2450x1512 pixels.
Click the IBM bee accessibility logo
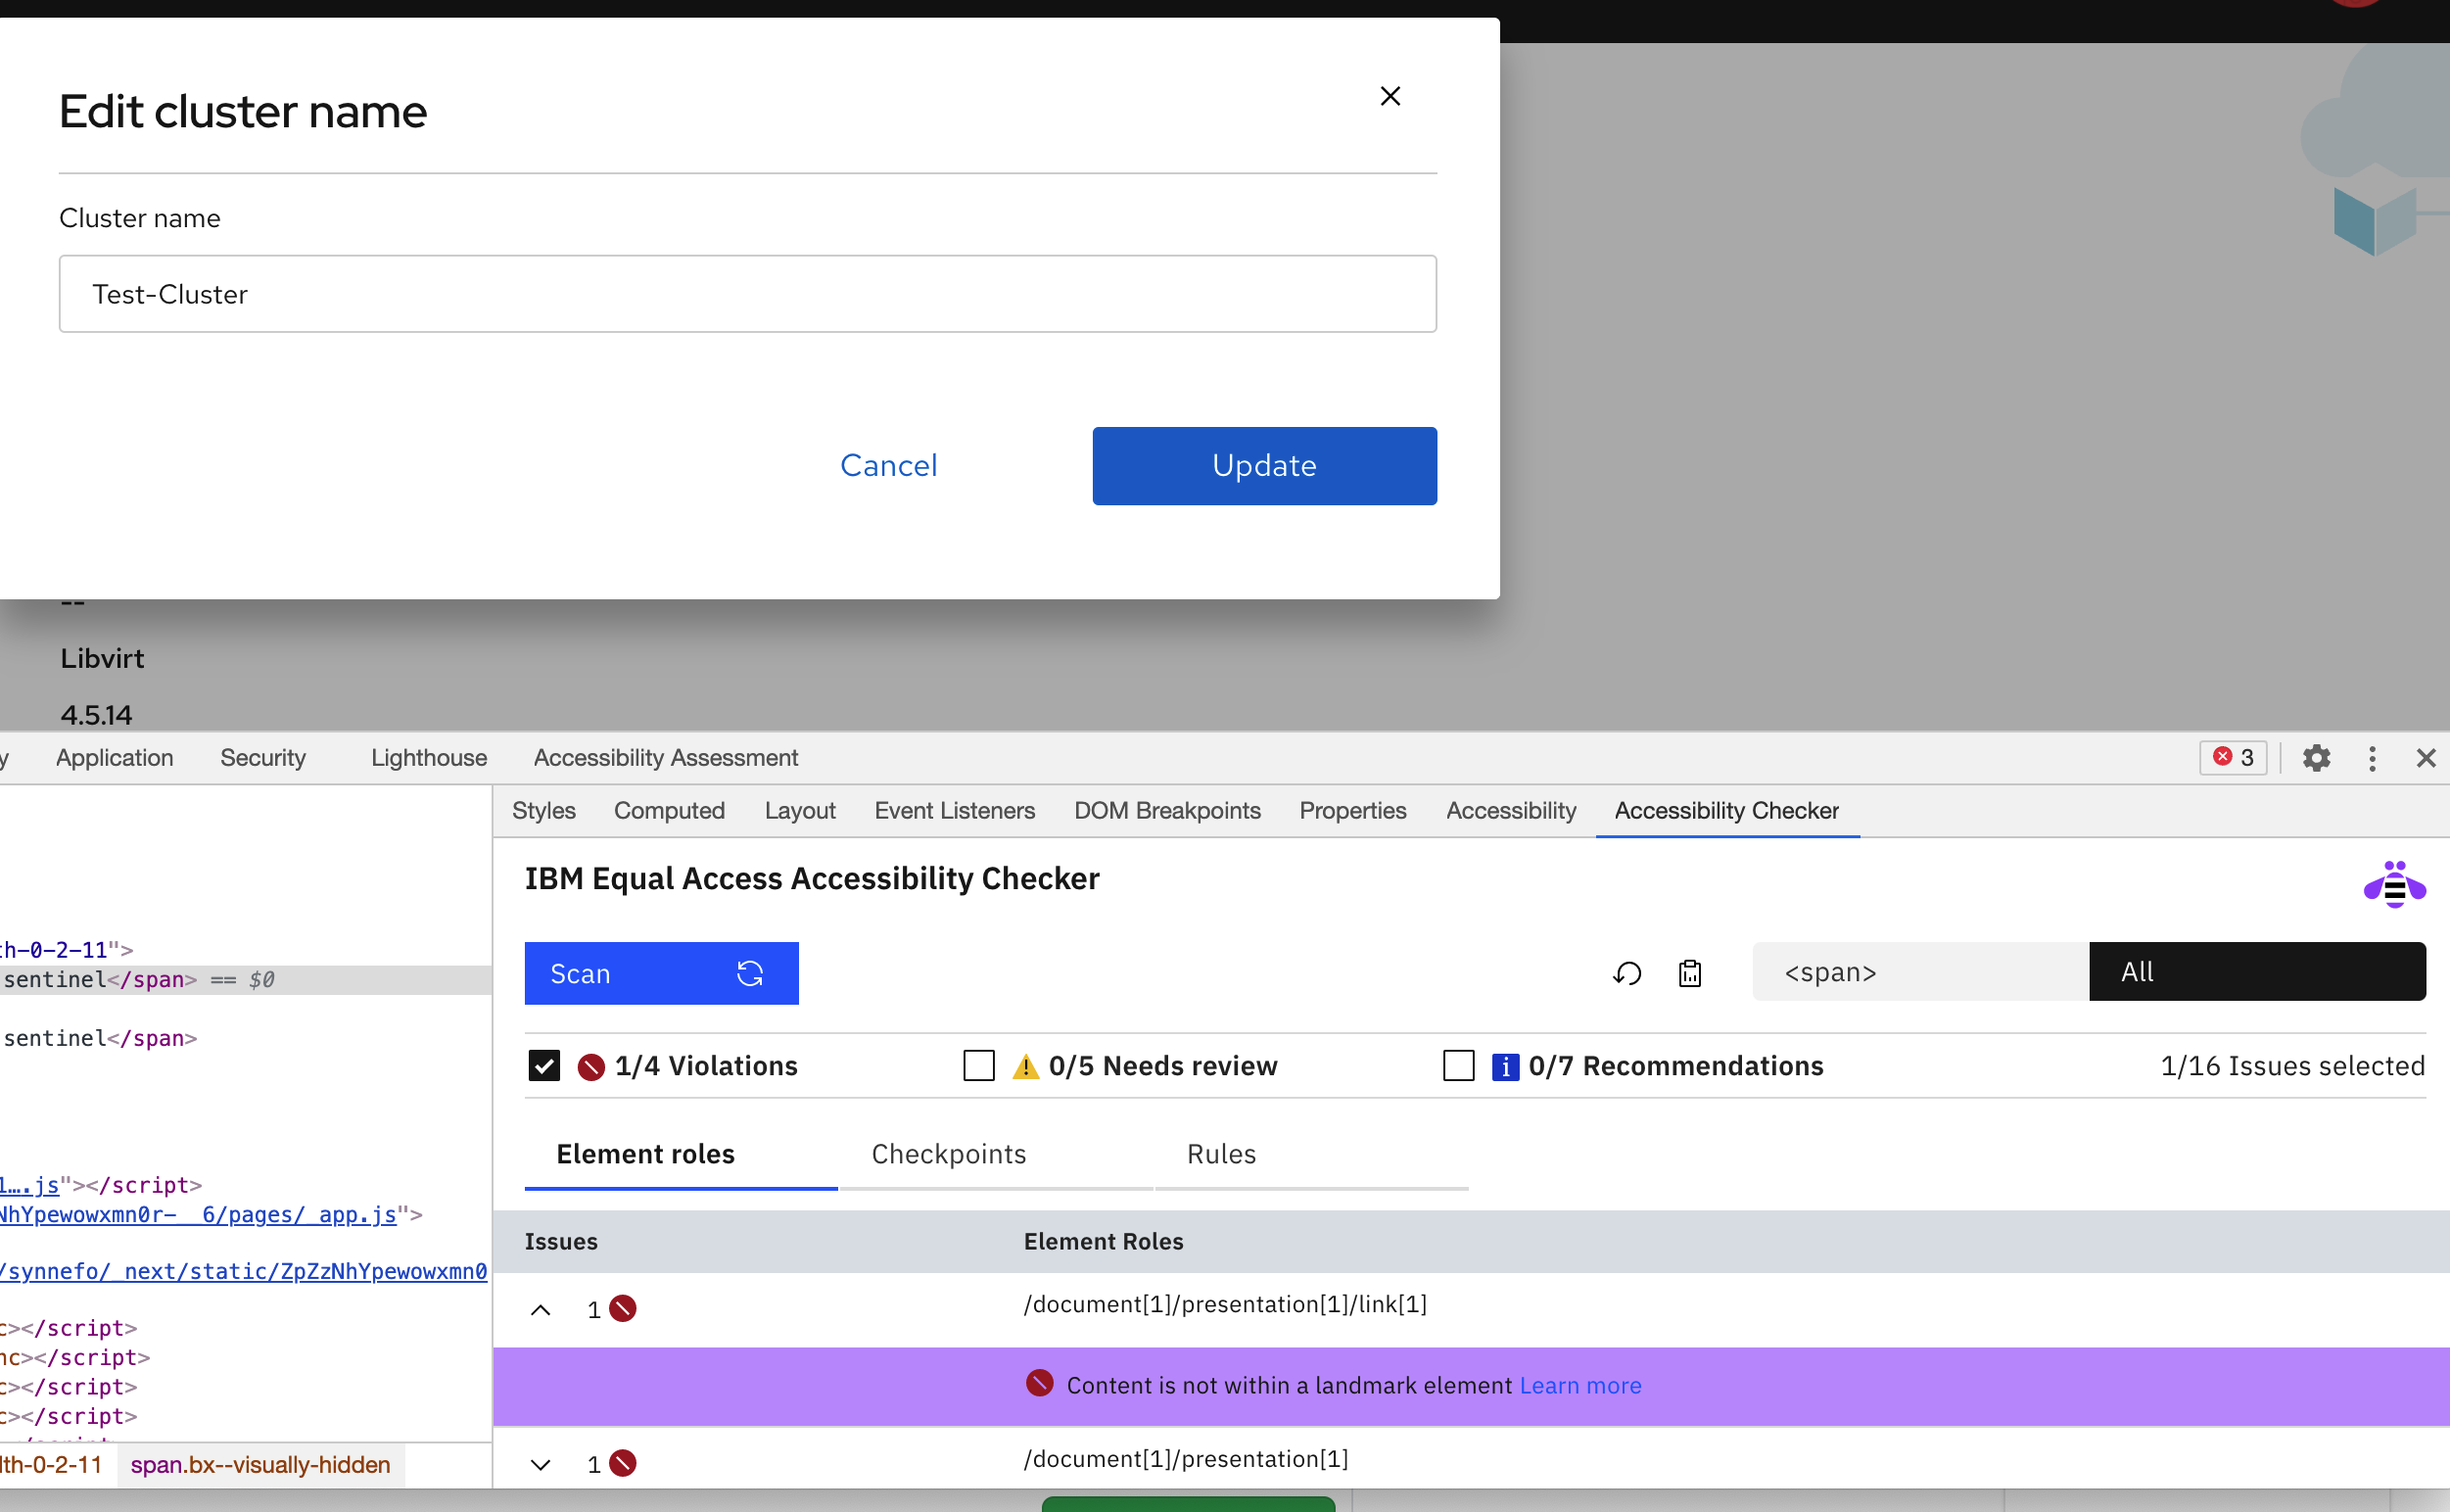2395,882
